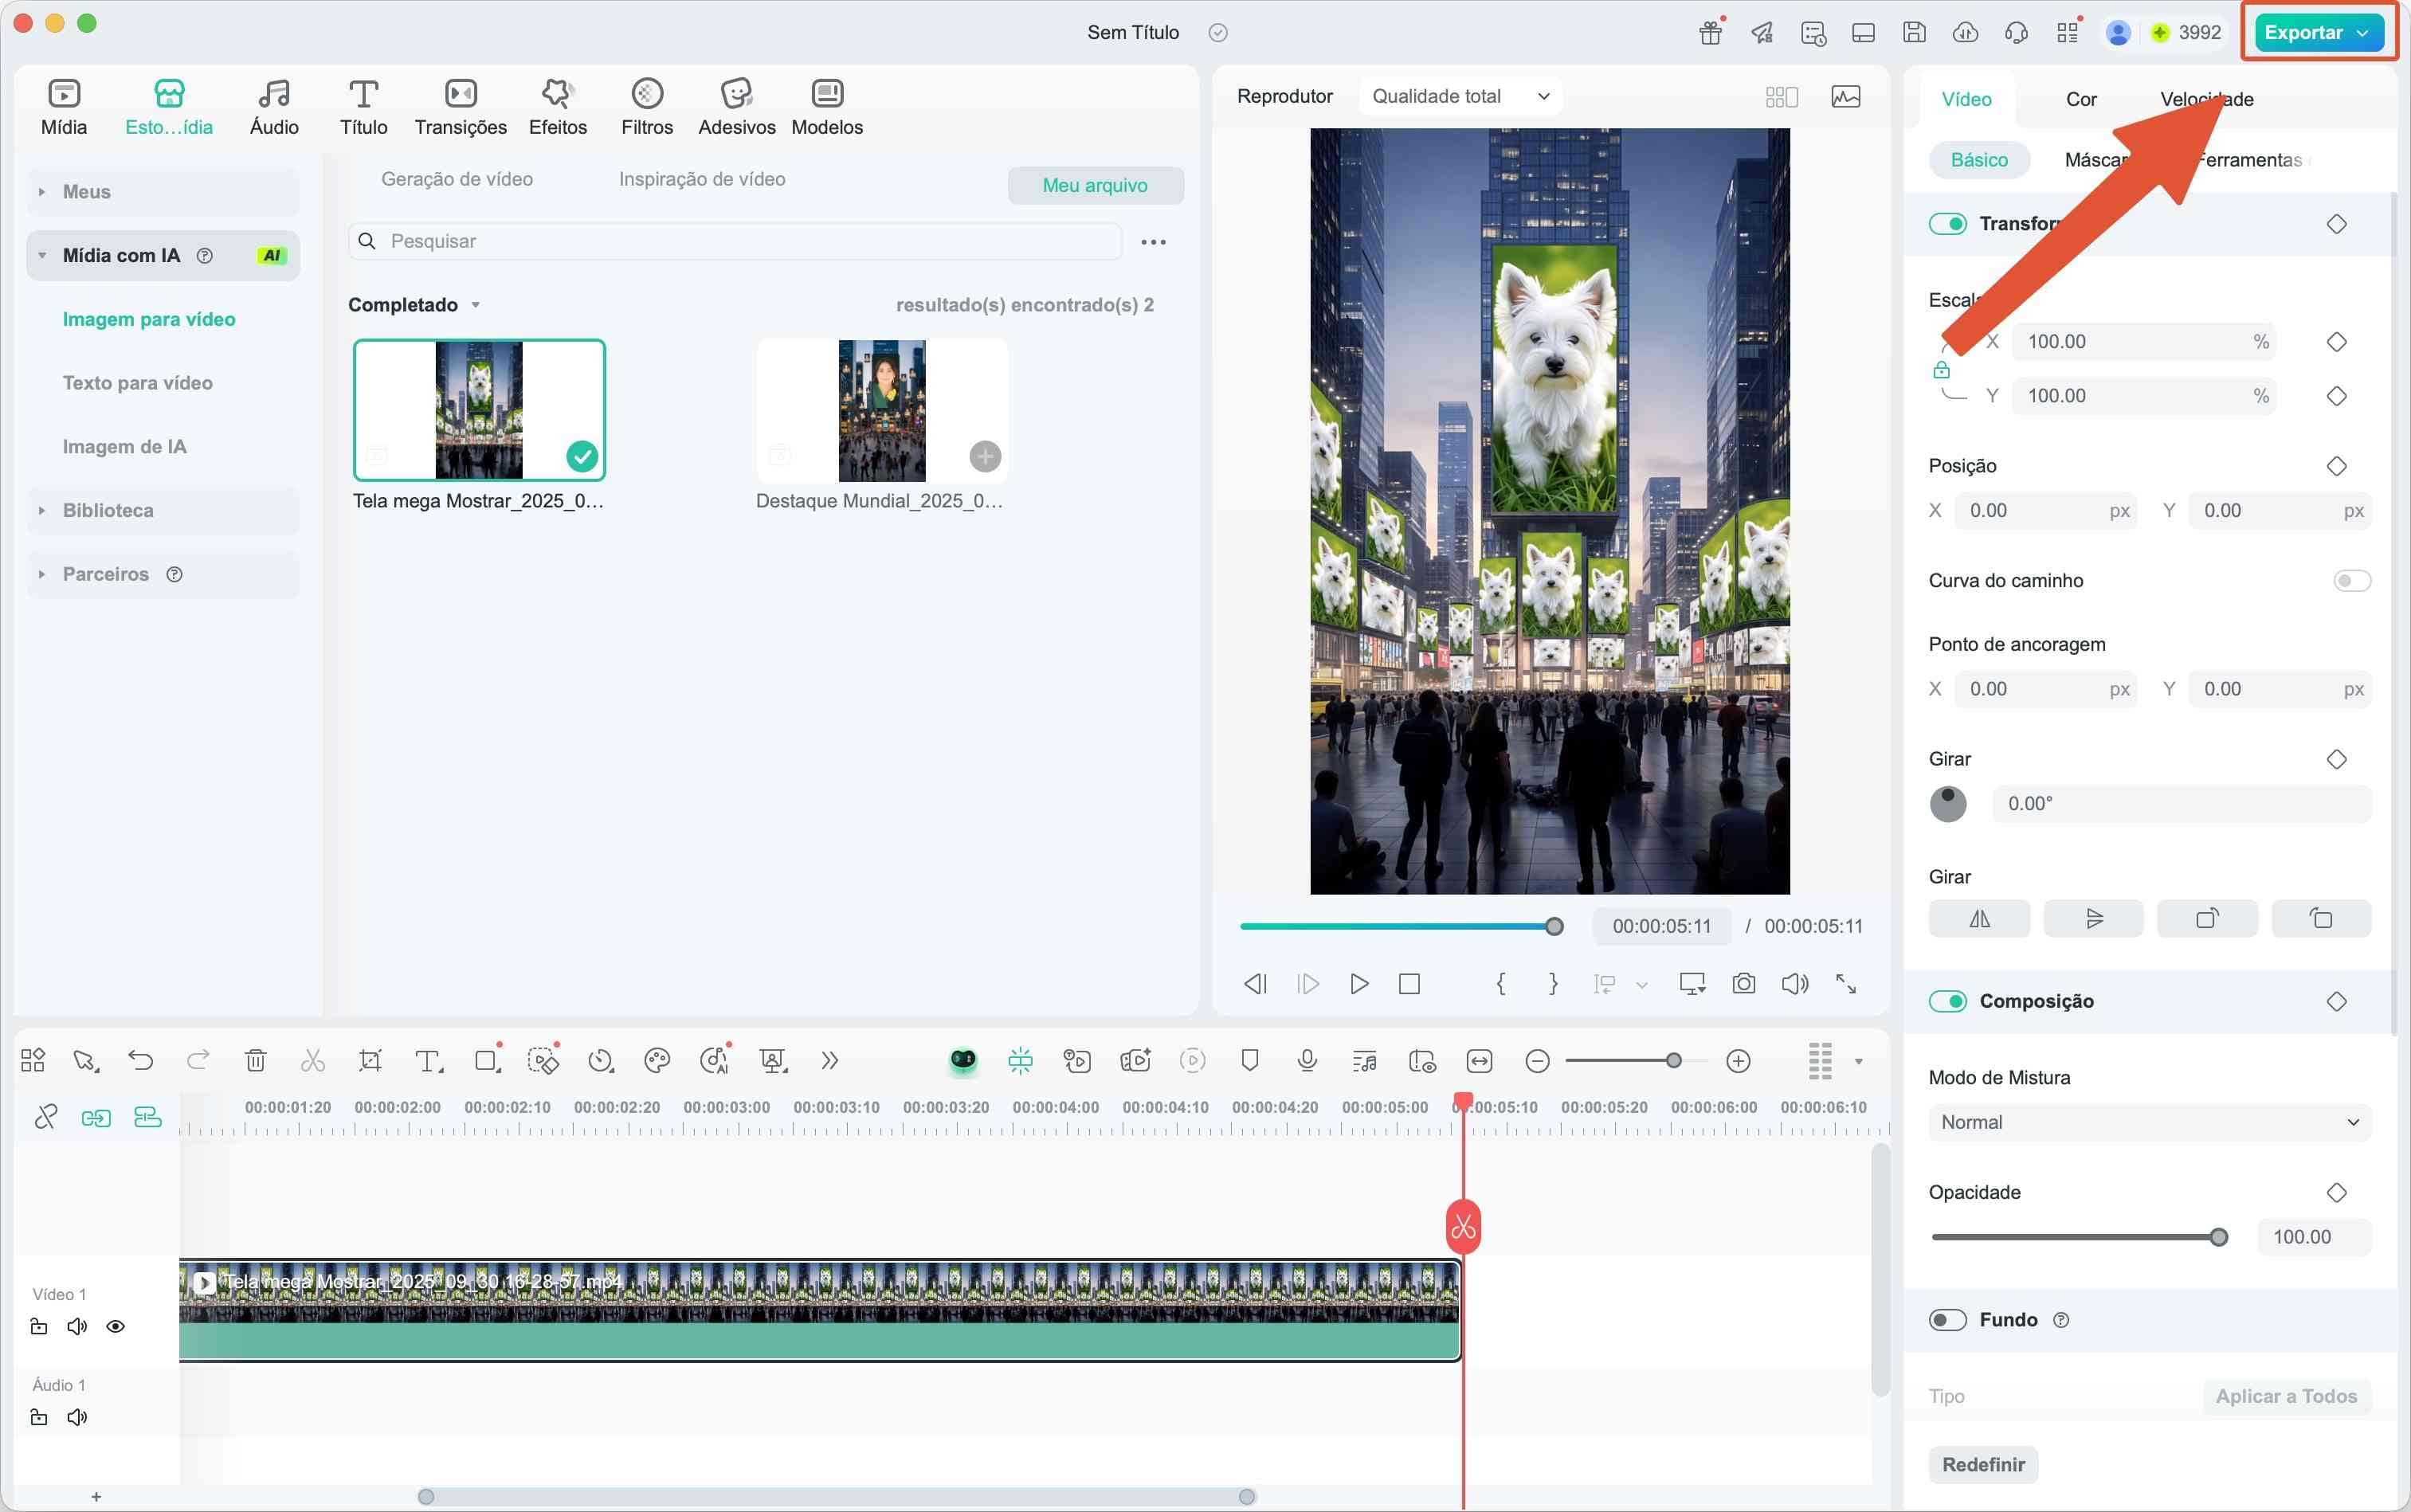Open the text tool in timeline toolbar
Screen dimensions: 2411x1512
click(x=428, y=1060)
